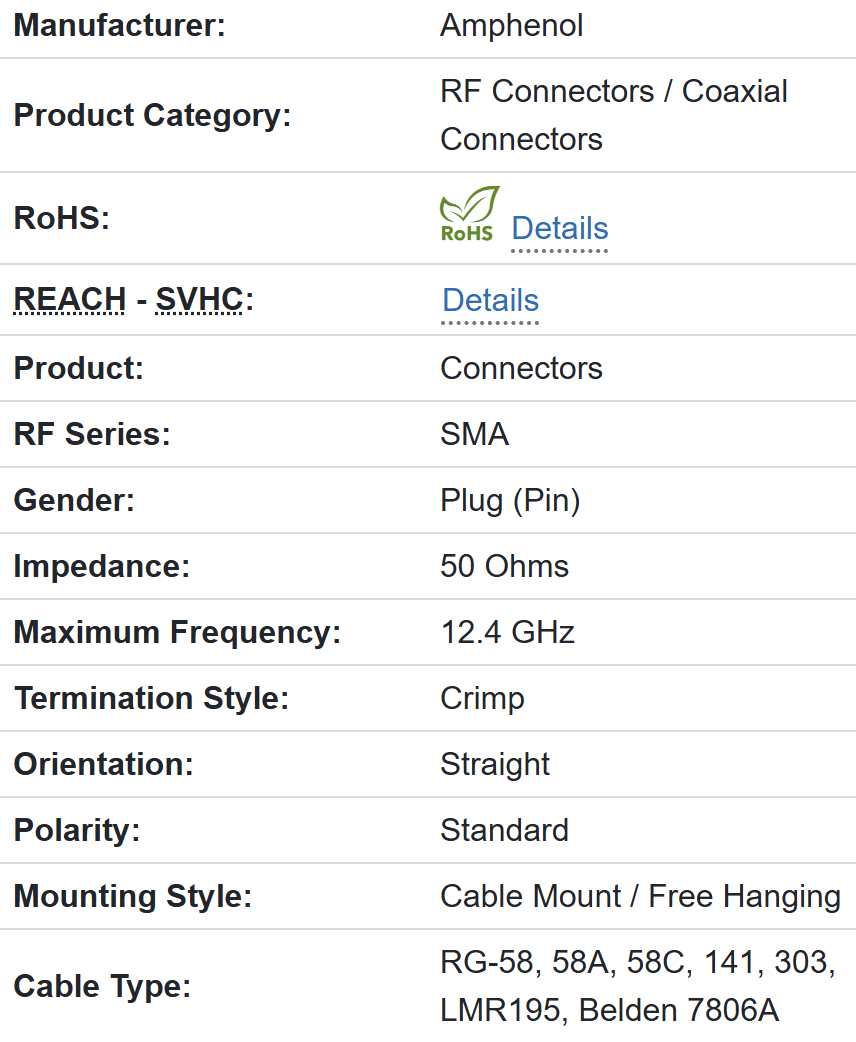The height and width of the screenshot is (1042, 856).
Task: Click the Amphenol manufacturer value
Action: [511, 26]
